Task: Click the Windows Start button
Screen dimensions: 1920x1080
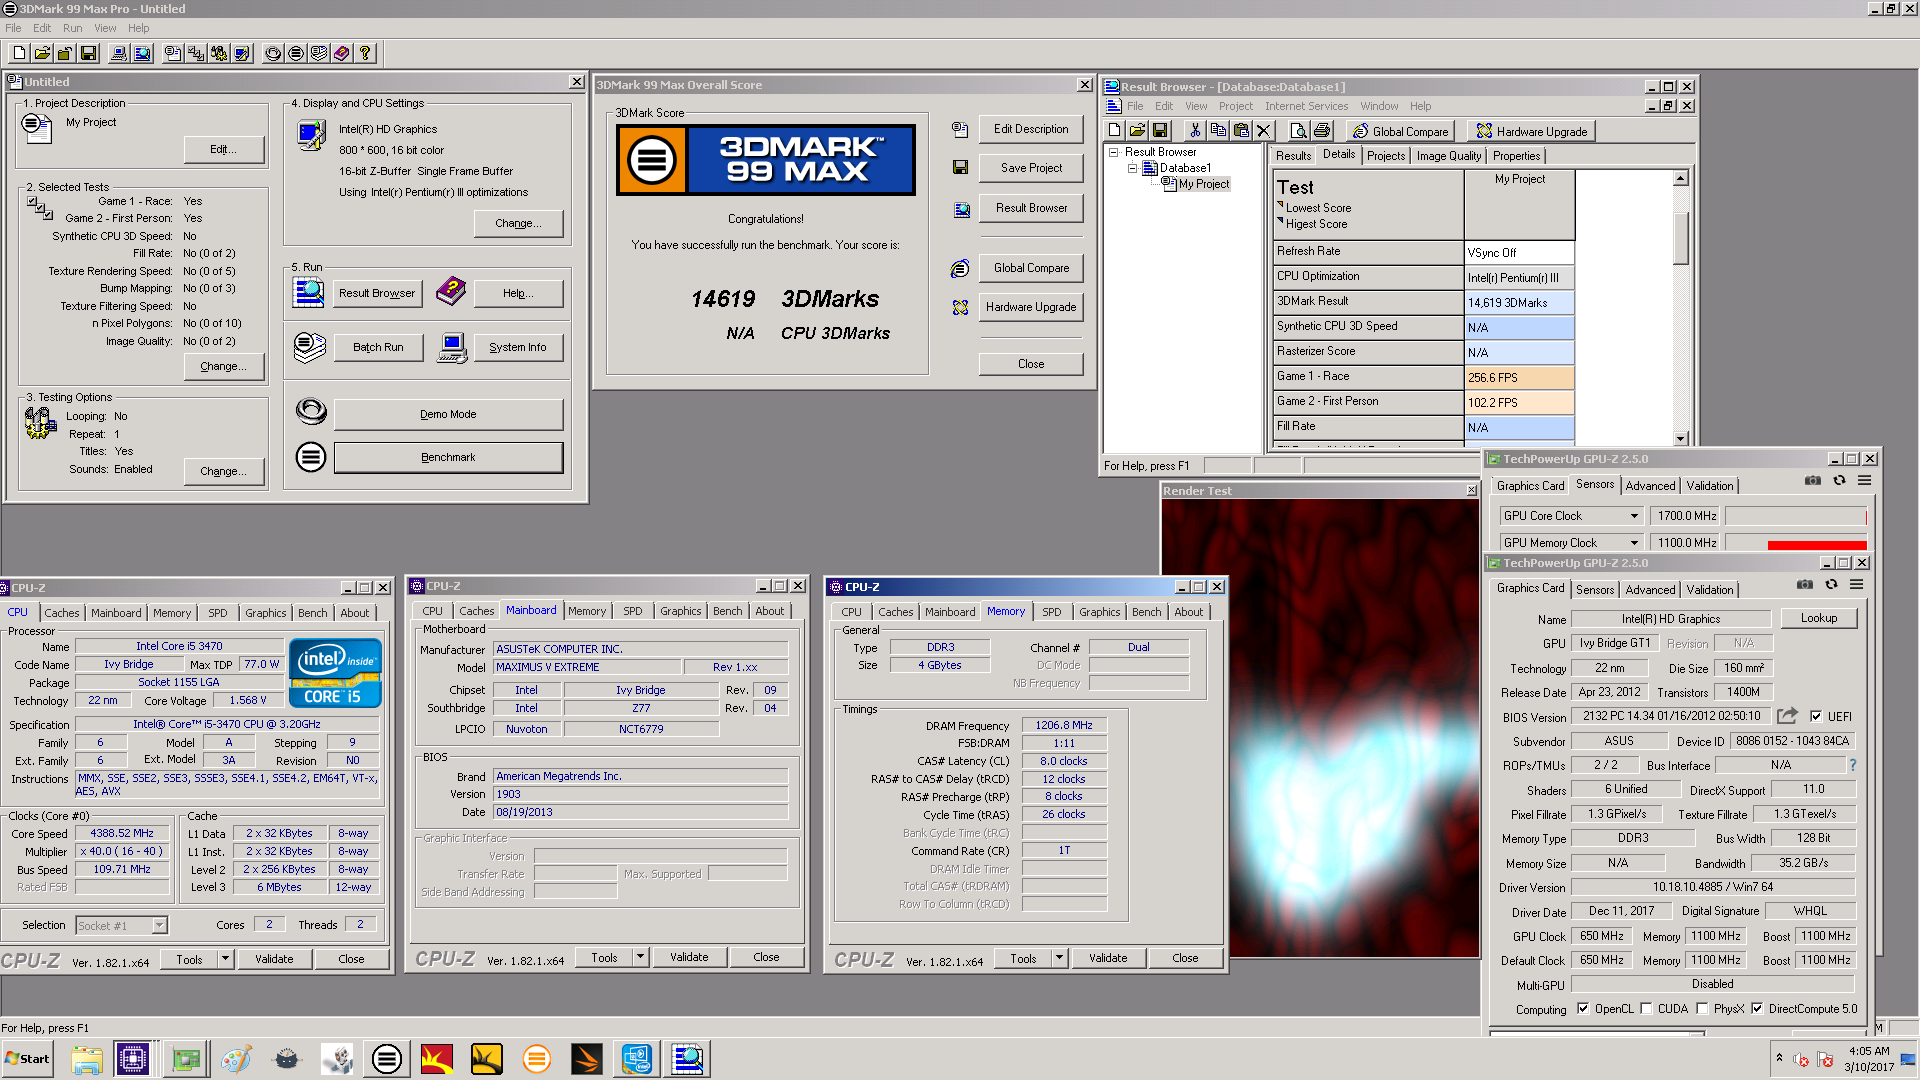Action: 28,1058
